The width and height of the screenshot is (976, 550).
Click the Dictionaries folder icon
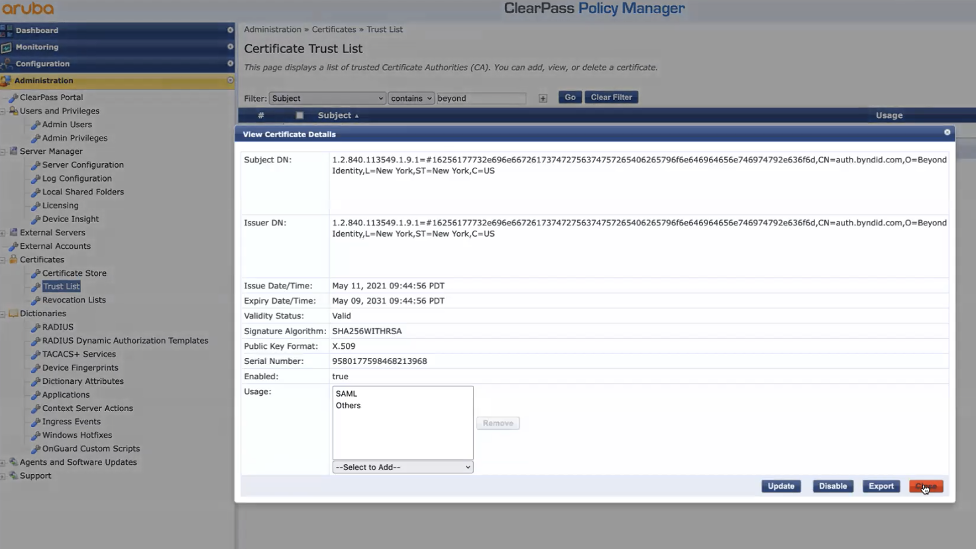13,314
